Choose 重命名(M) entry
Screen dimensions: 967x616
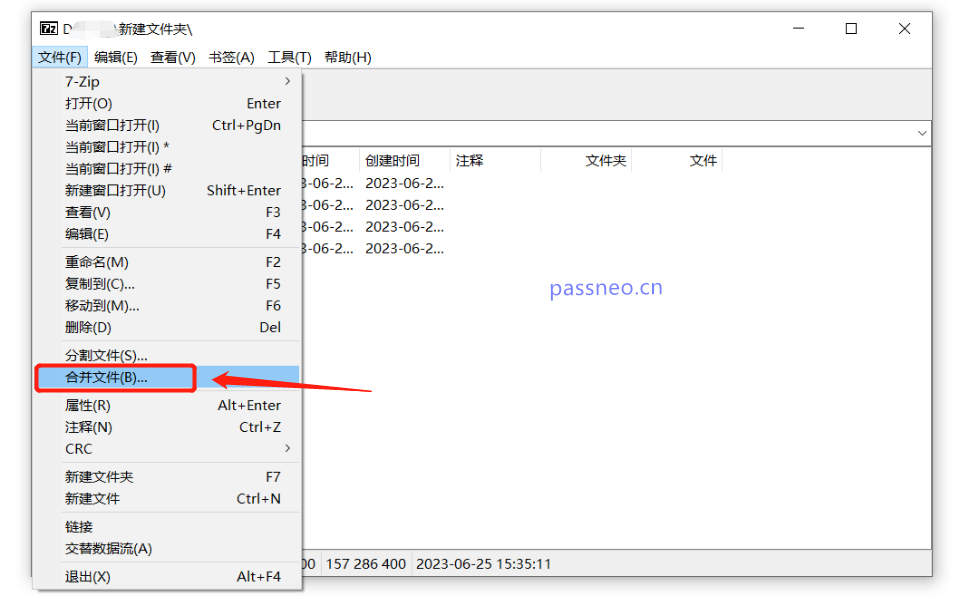click(167, 262)
